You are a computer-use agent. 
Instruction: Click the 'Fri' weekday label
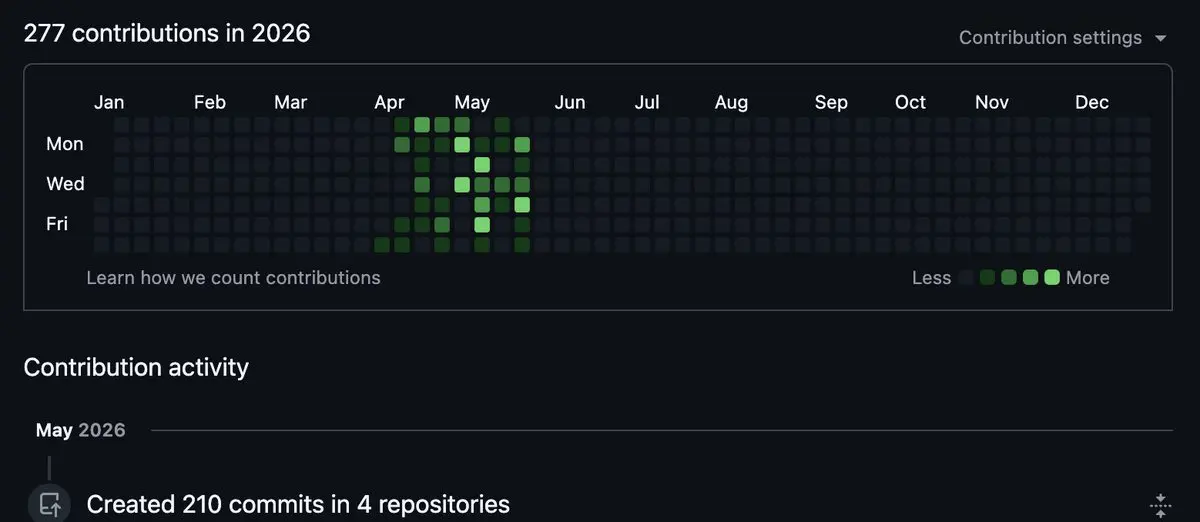pos(57,224)
